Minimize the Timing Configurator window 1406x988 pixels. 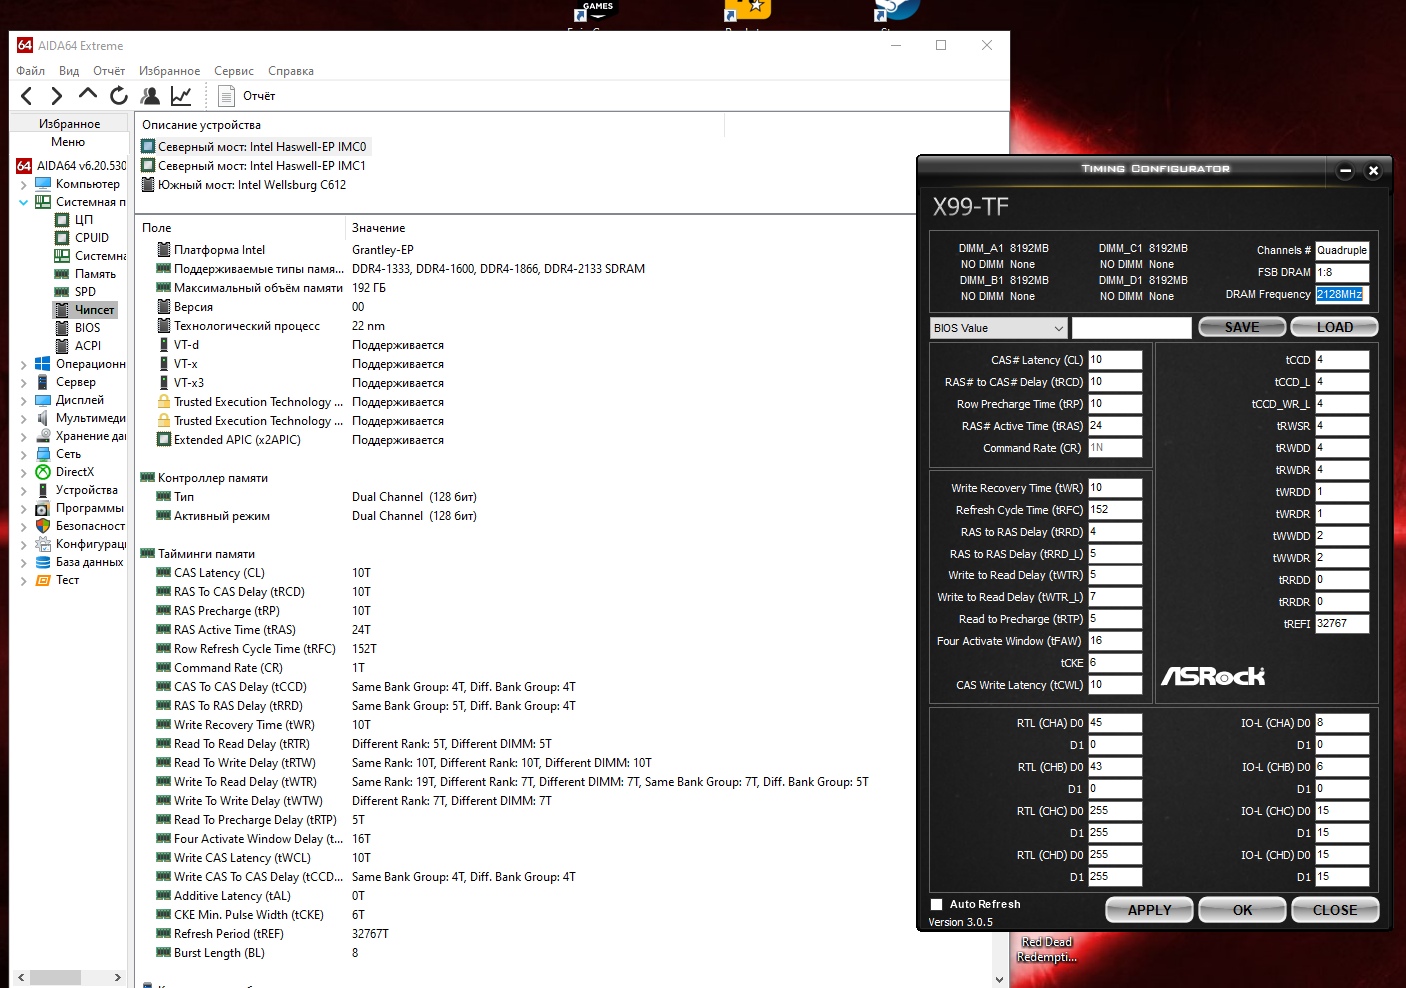pos(1345,170)
